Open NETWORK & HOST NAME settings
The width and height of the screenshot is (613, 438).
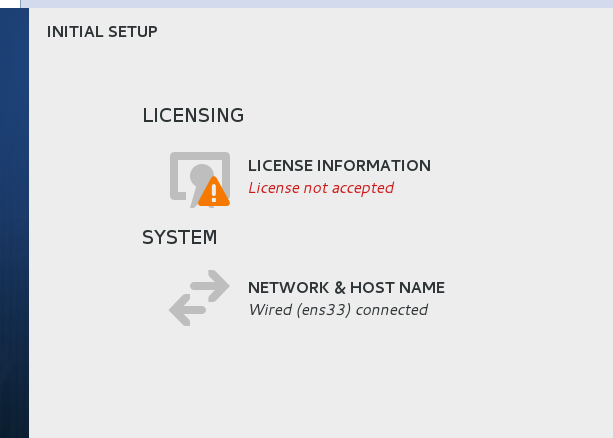[x=346, y=288]
